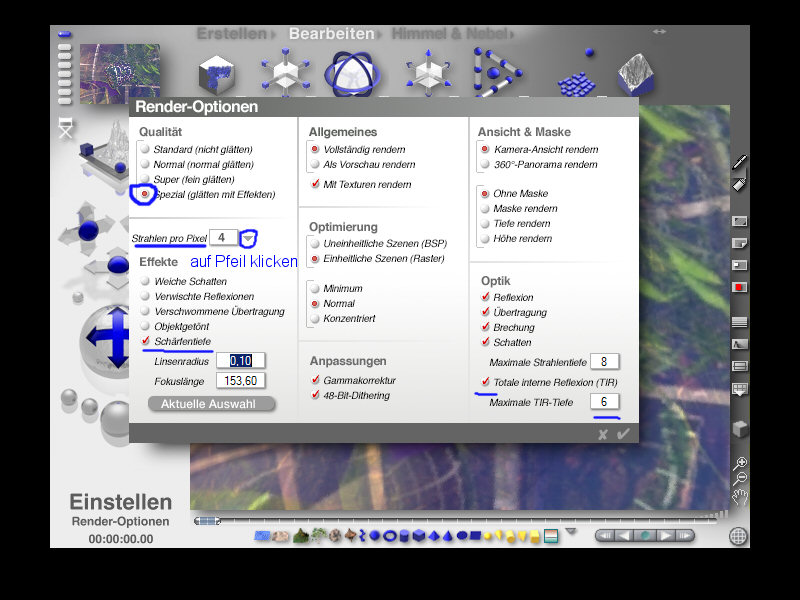Image resolution: width=800 pixels, height=600 pixels.
Task: Create a tree object
Action: coord(319,535)
